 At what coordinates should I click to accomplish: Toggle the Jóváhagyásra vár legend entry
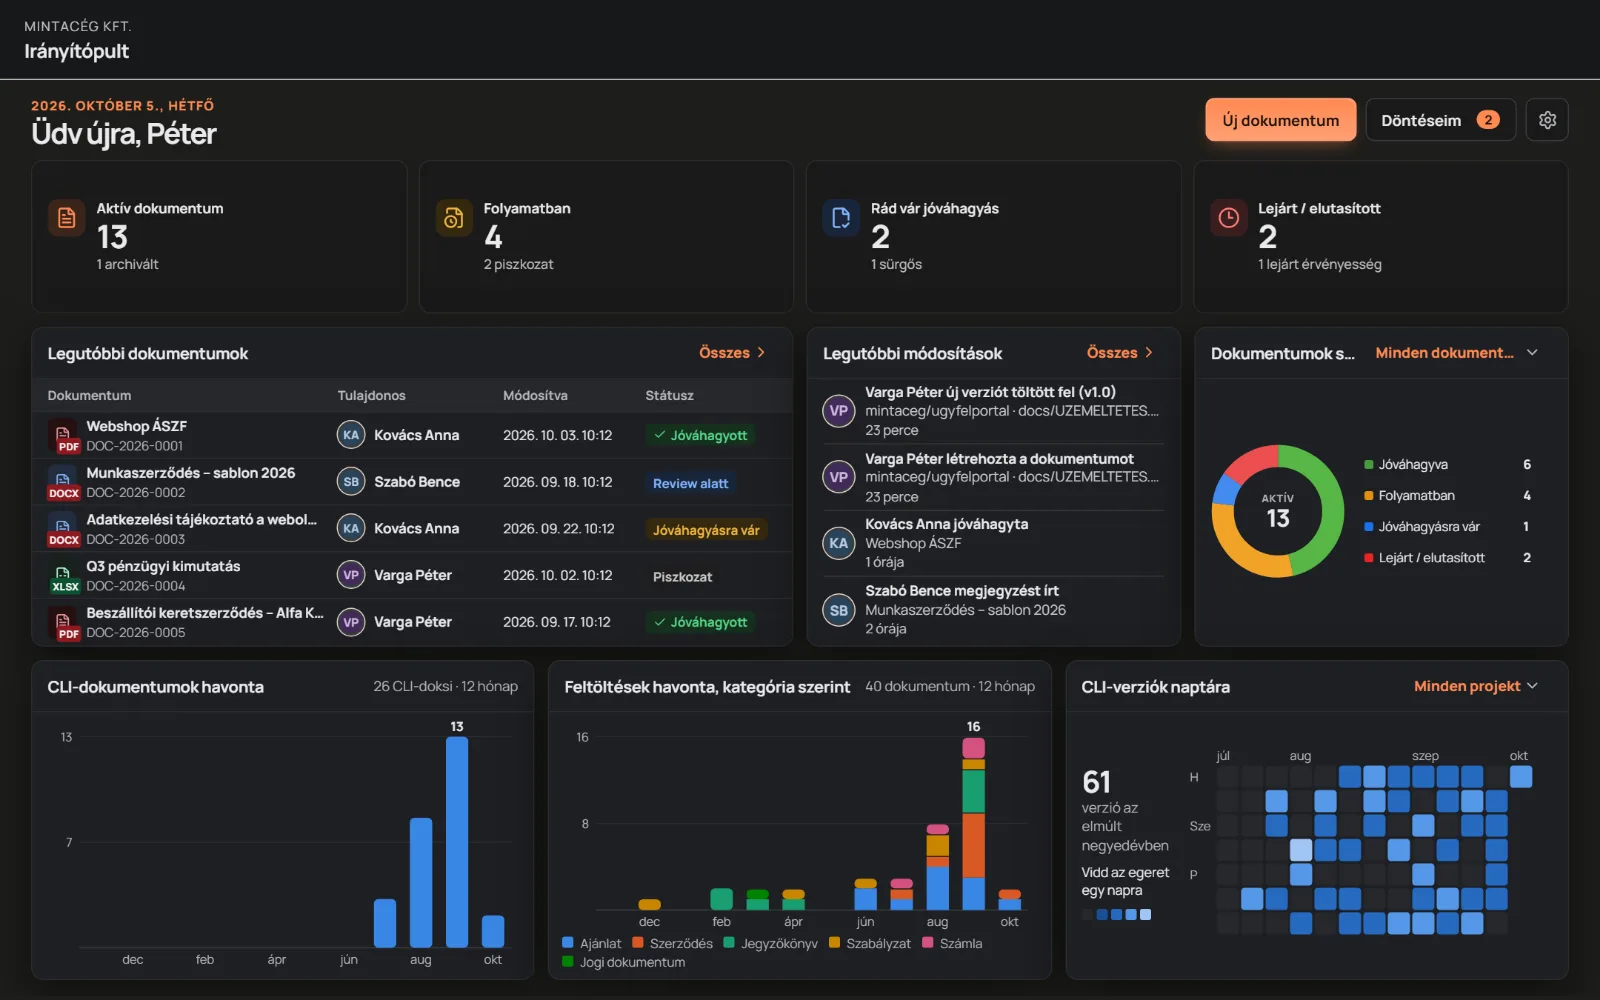pos(1447,526)
